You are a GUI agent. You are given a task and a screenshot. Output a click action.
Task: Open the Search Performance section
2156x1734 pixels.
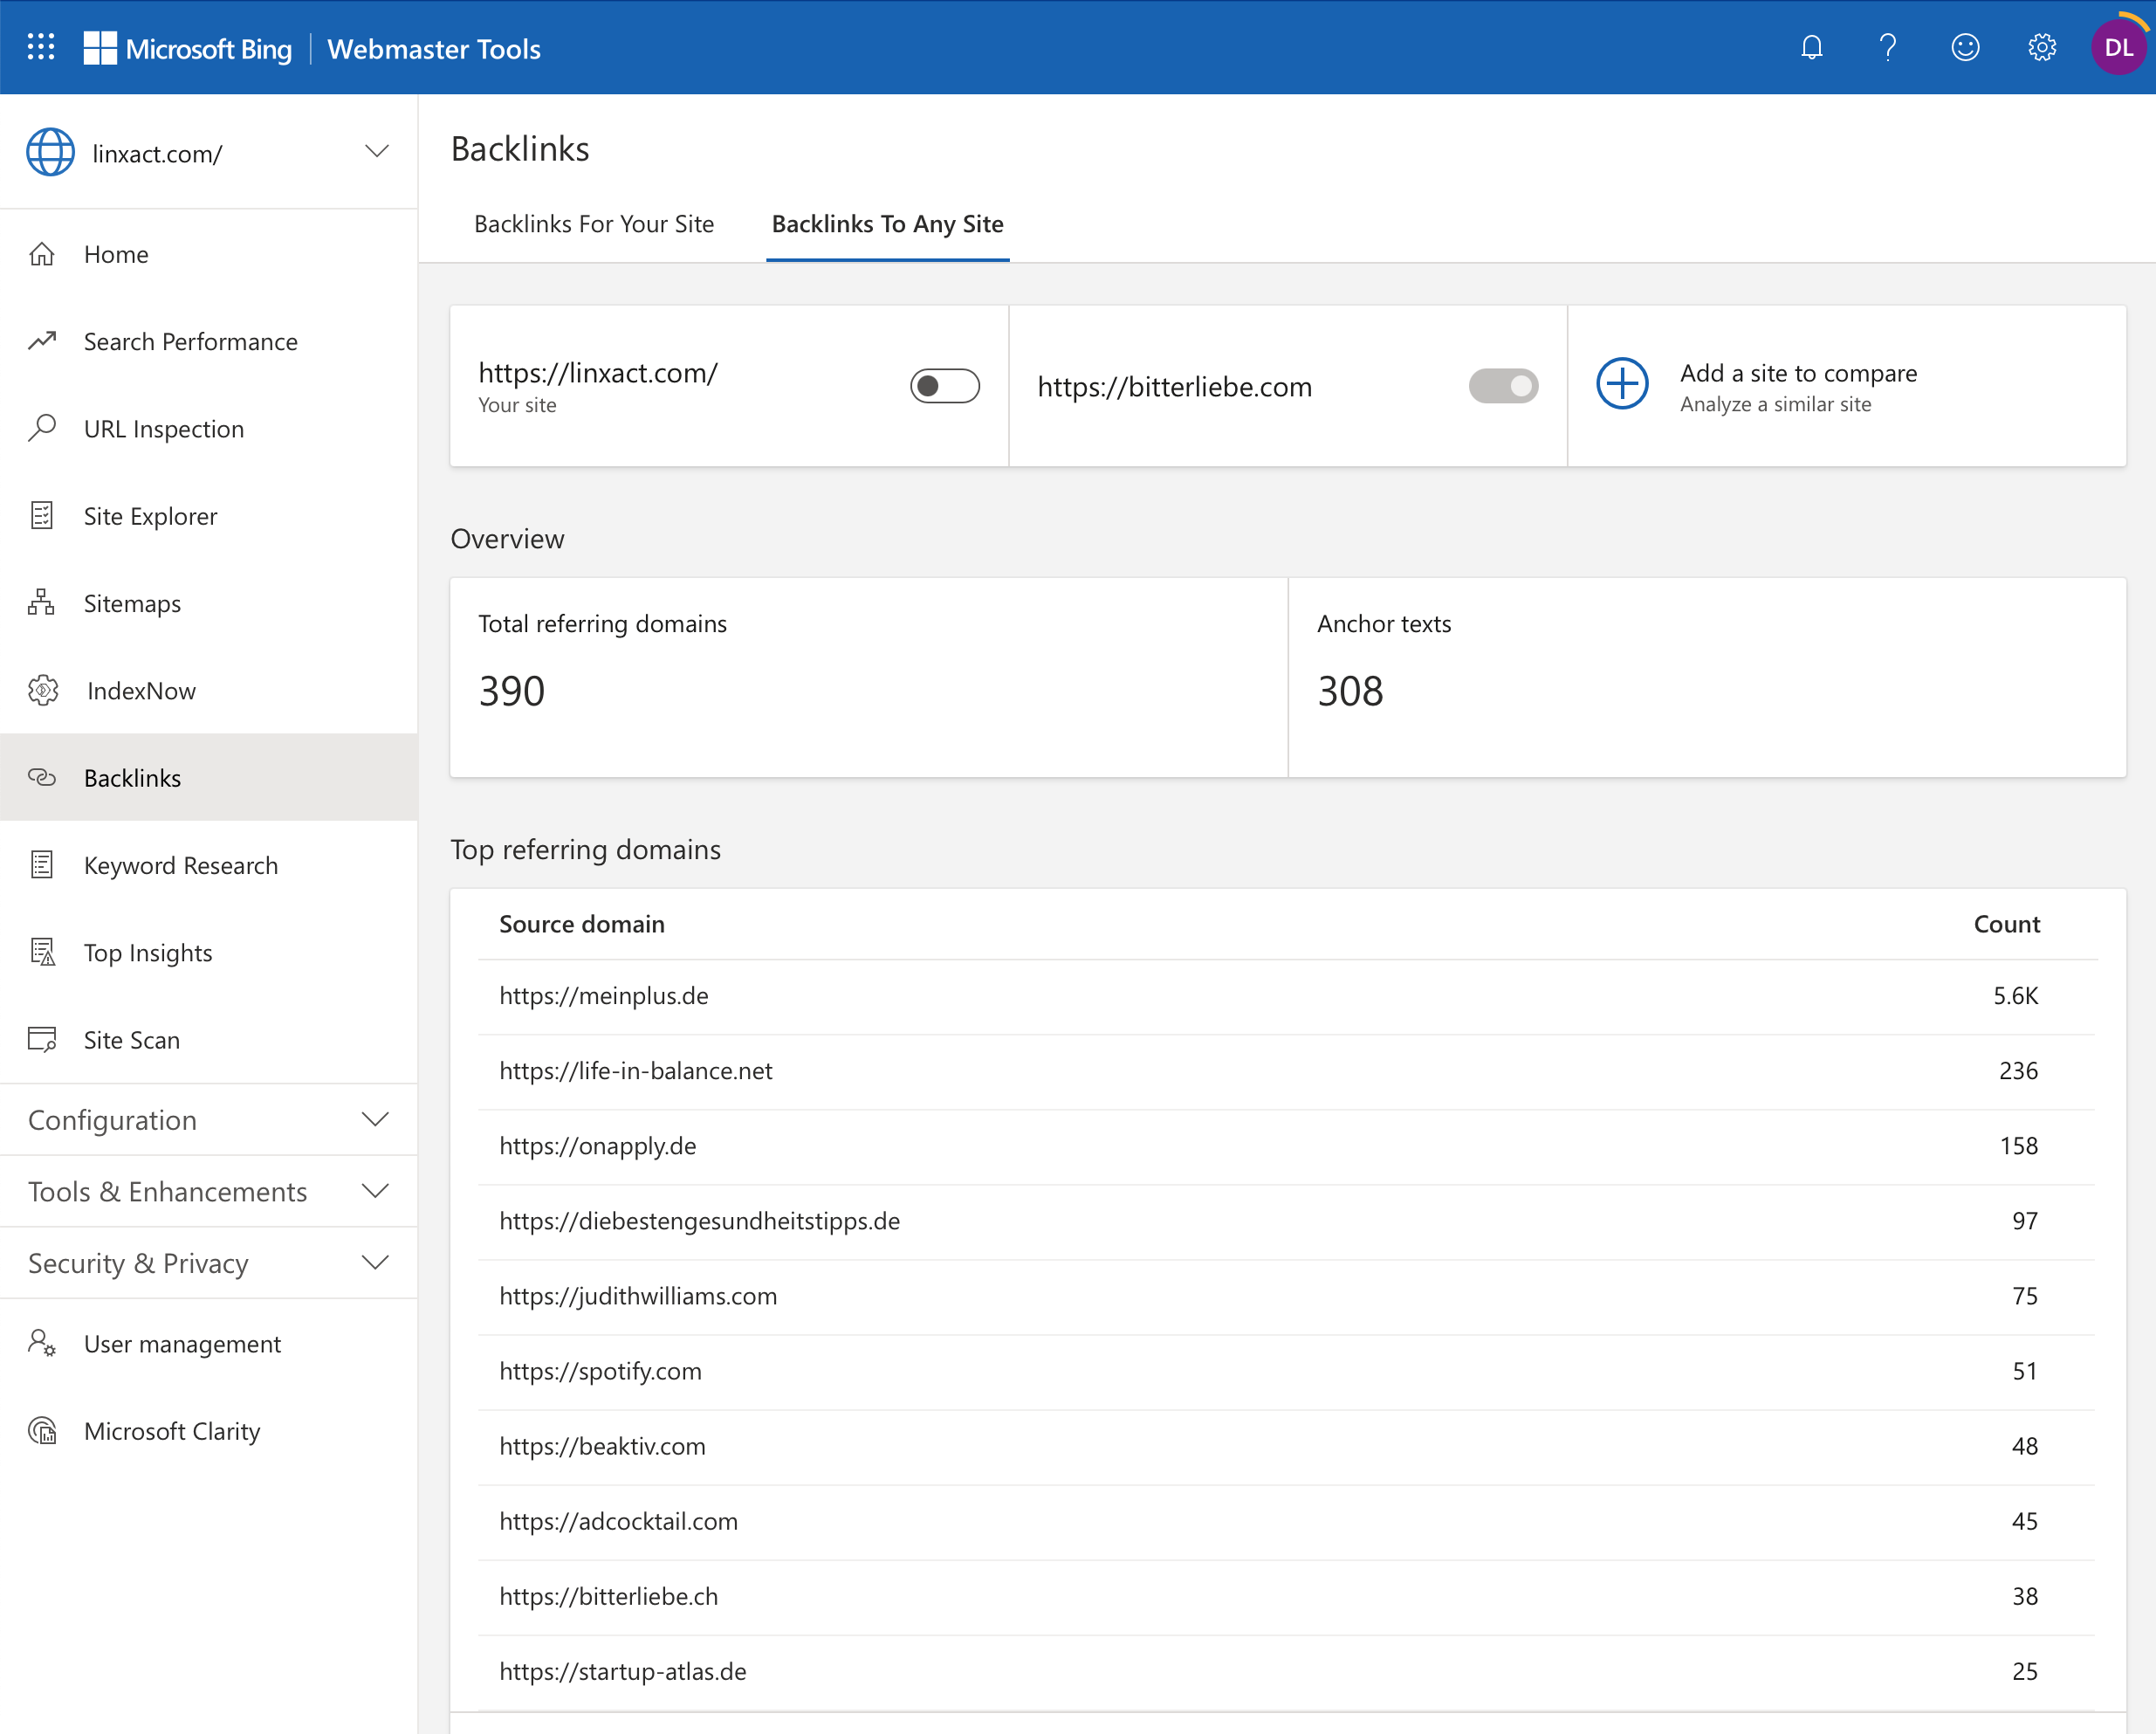190,341
